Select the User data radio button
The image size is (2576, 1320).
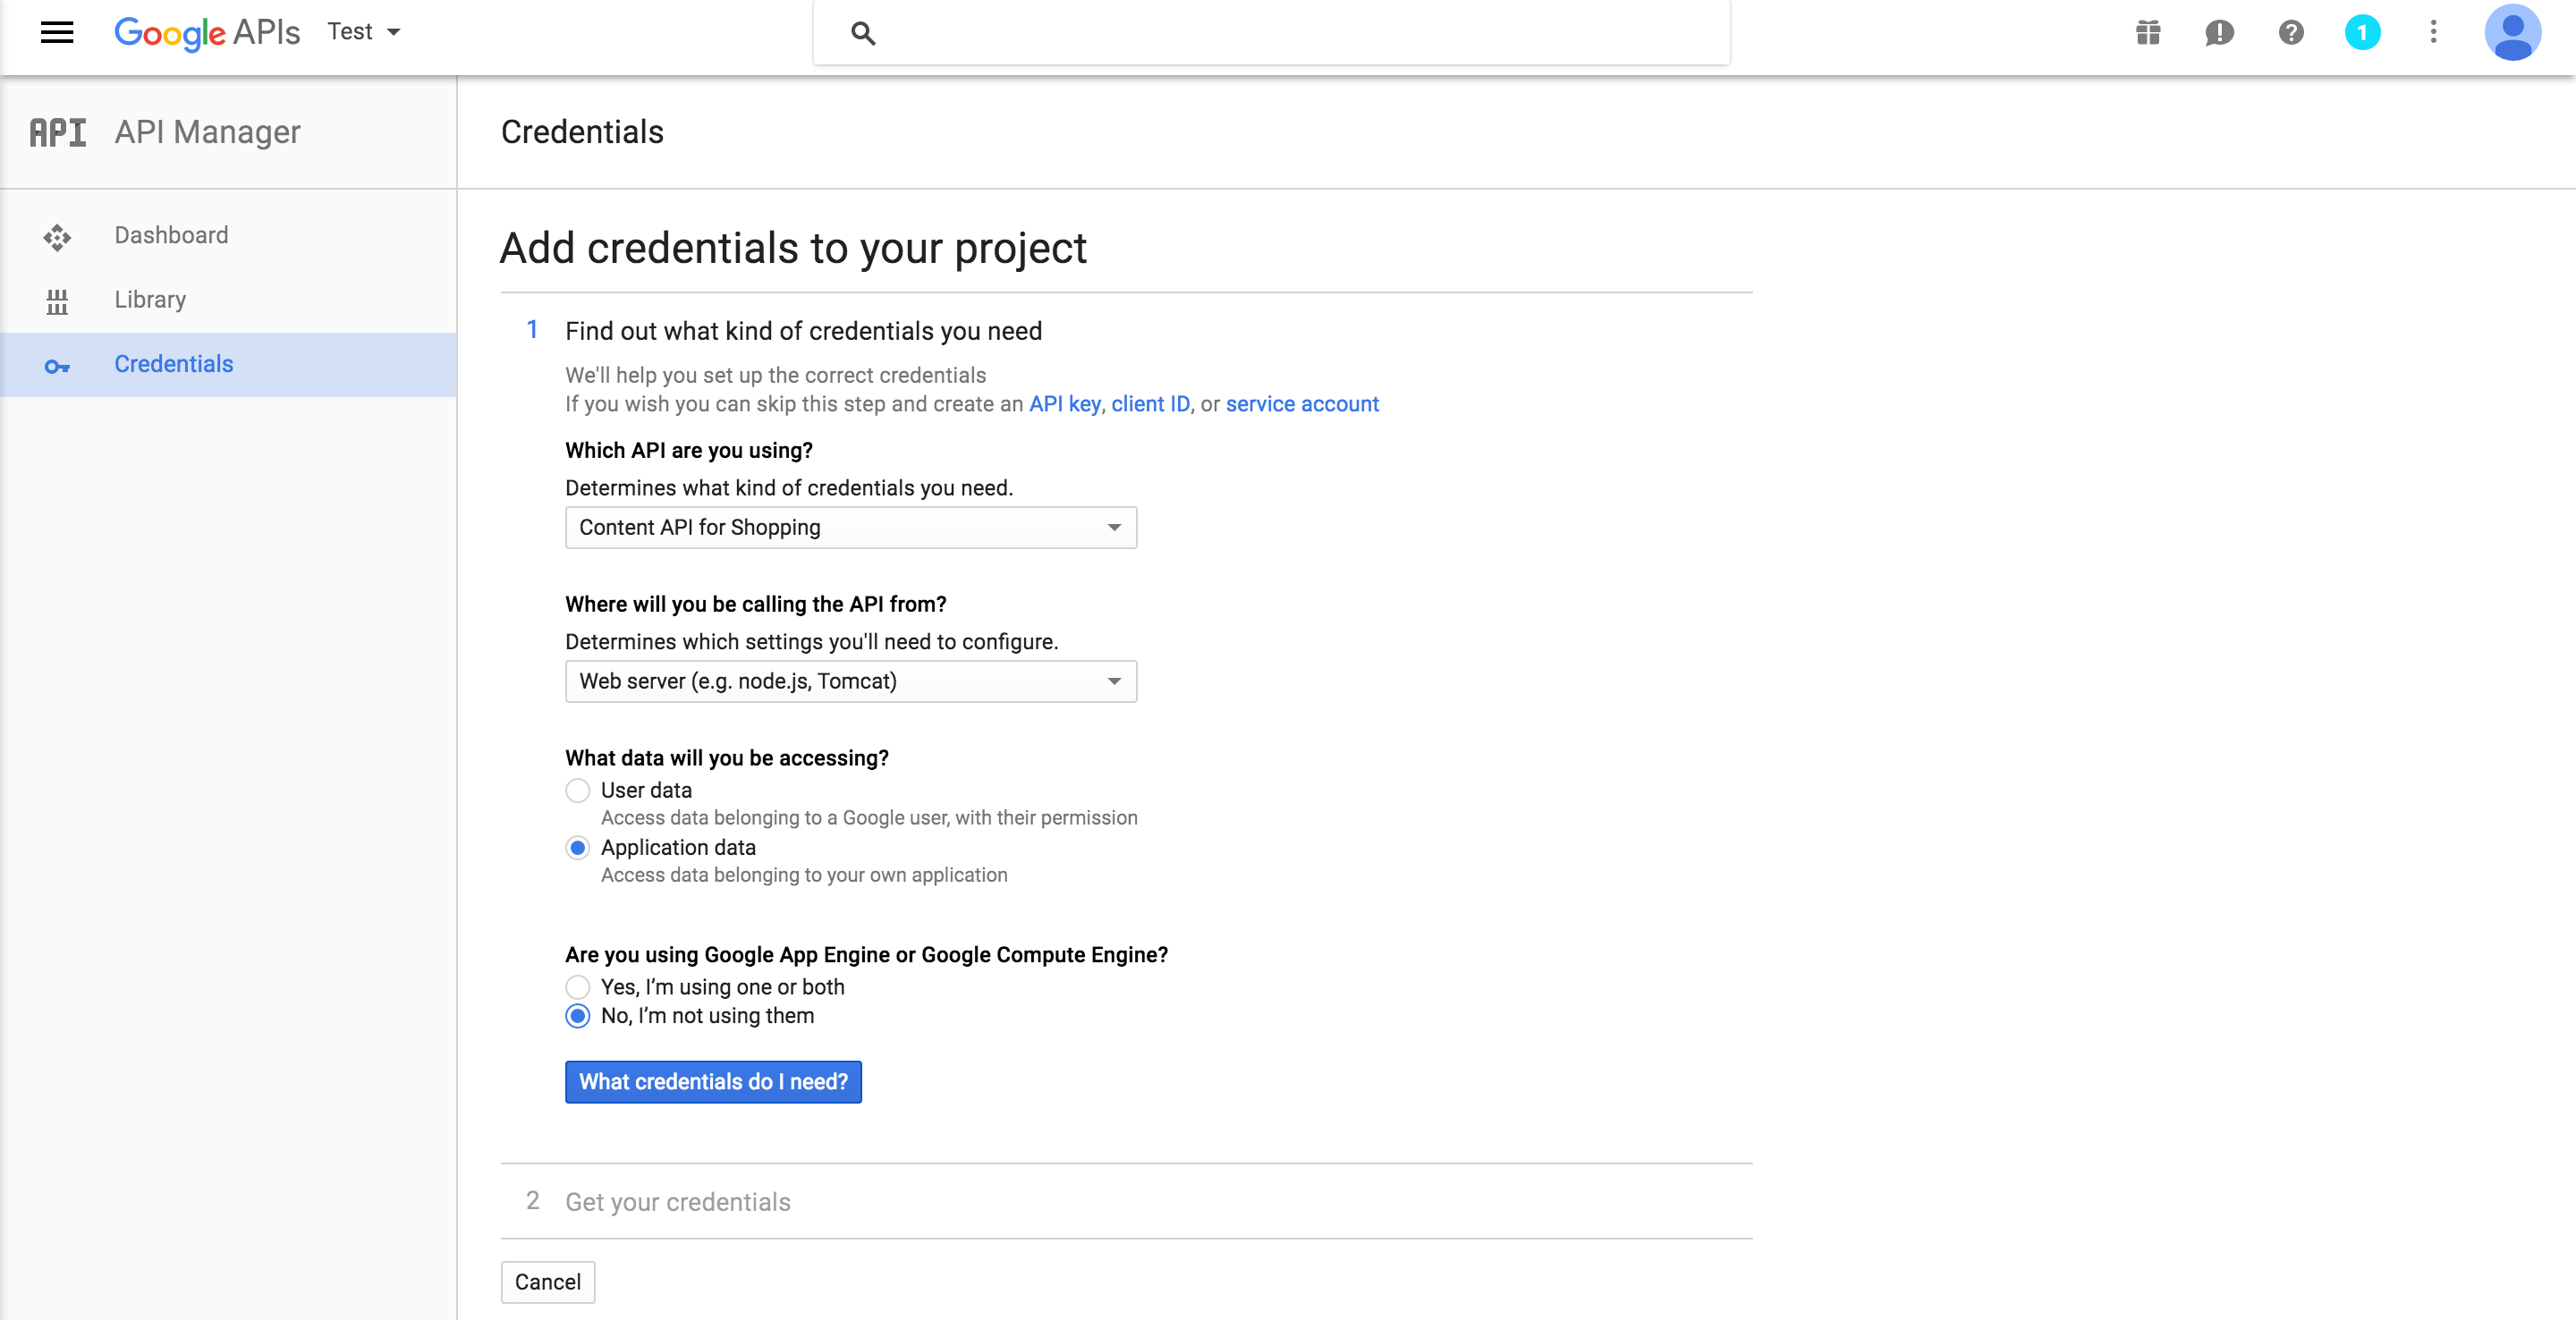click(x=577, y=790)
